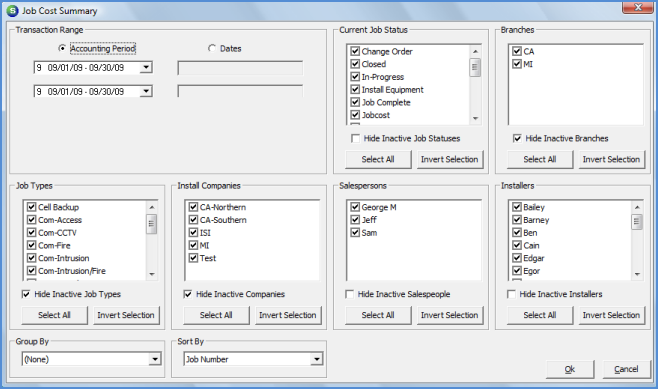Toggle the Com-Access job type
This screenshot has height=389, width=658.
pyautogui.click(x=31, y=219)
